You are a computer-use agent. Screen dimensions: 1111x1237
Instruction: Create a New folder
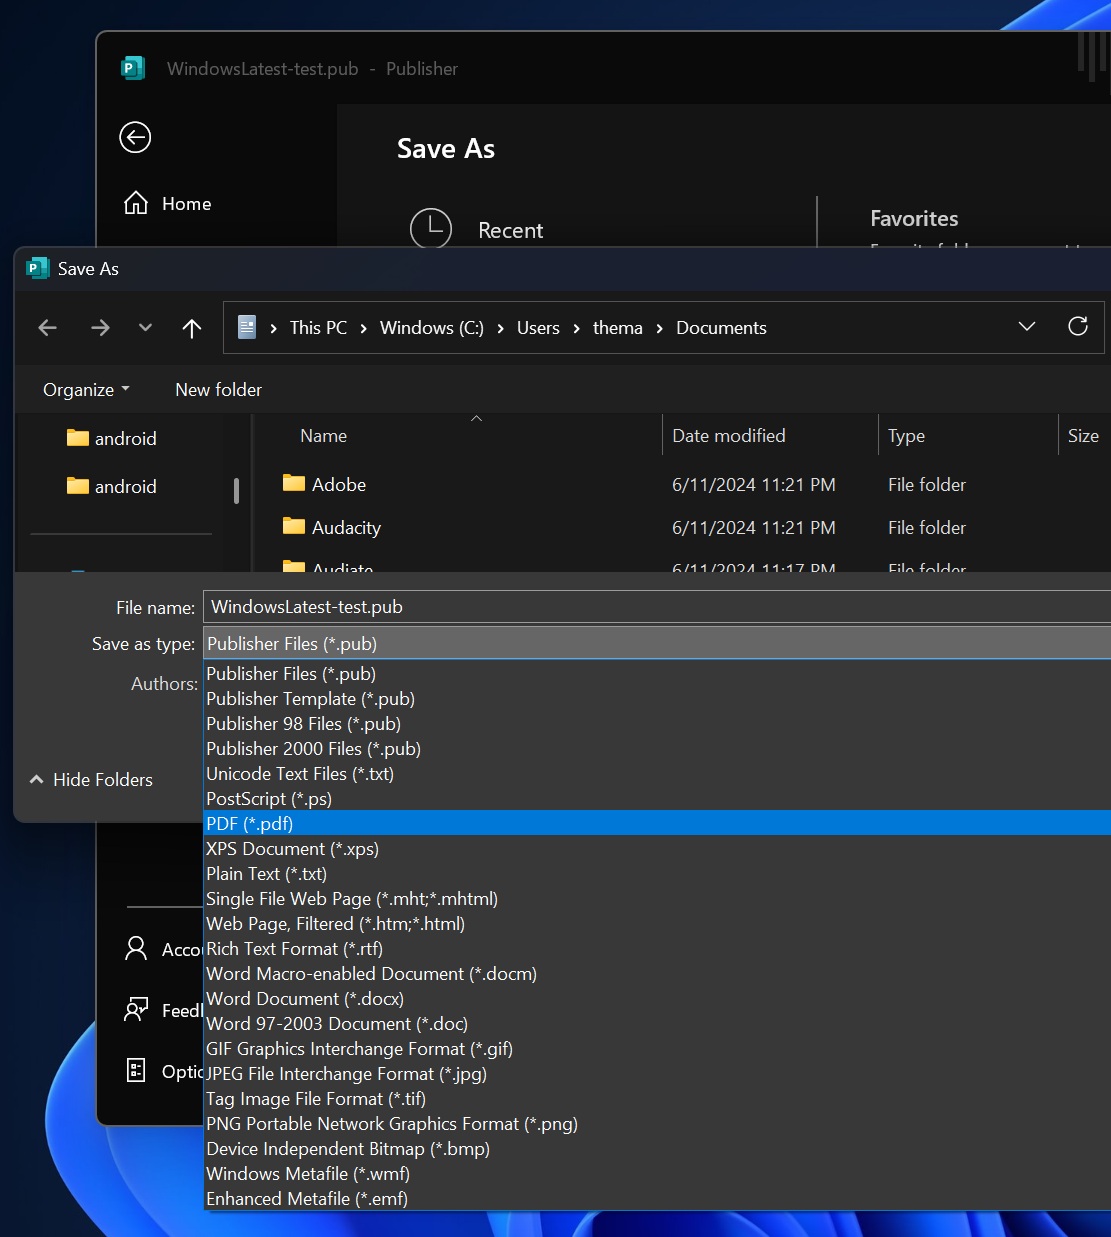(x=217, y=389)
